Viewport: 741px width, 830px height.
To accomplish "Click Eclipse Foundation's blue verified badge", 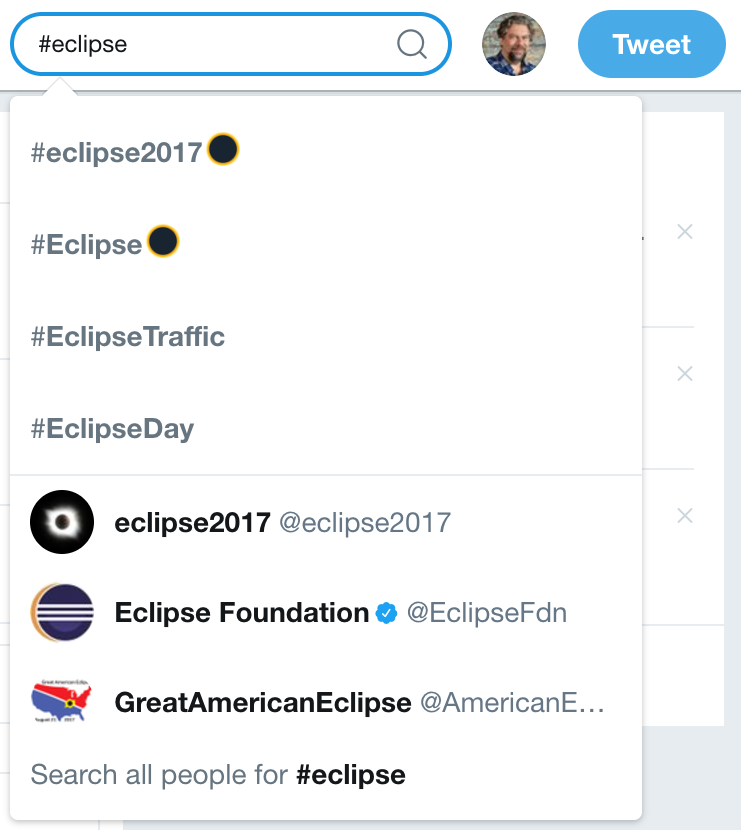I will click(x=387, y=613).
